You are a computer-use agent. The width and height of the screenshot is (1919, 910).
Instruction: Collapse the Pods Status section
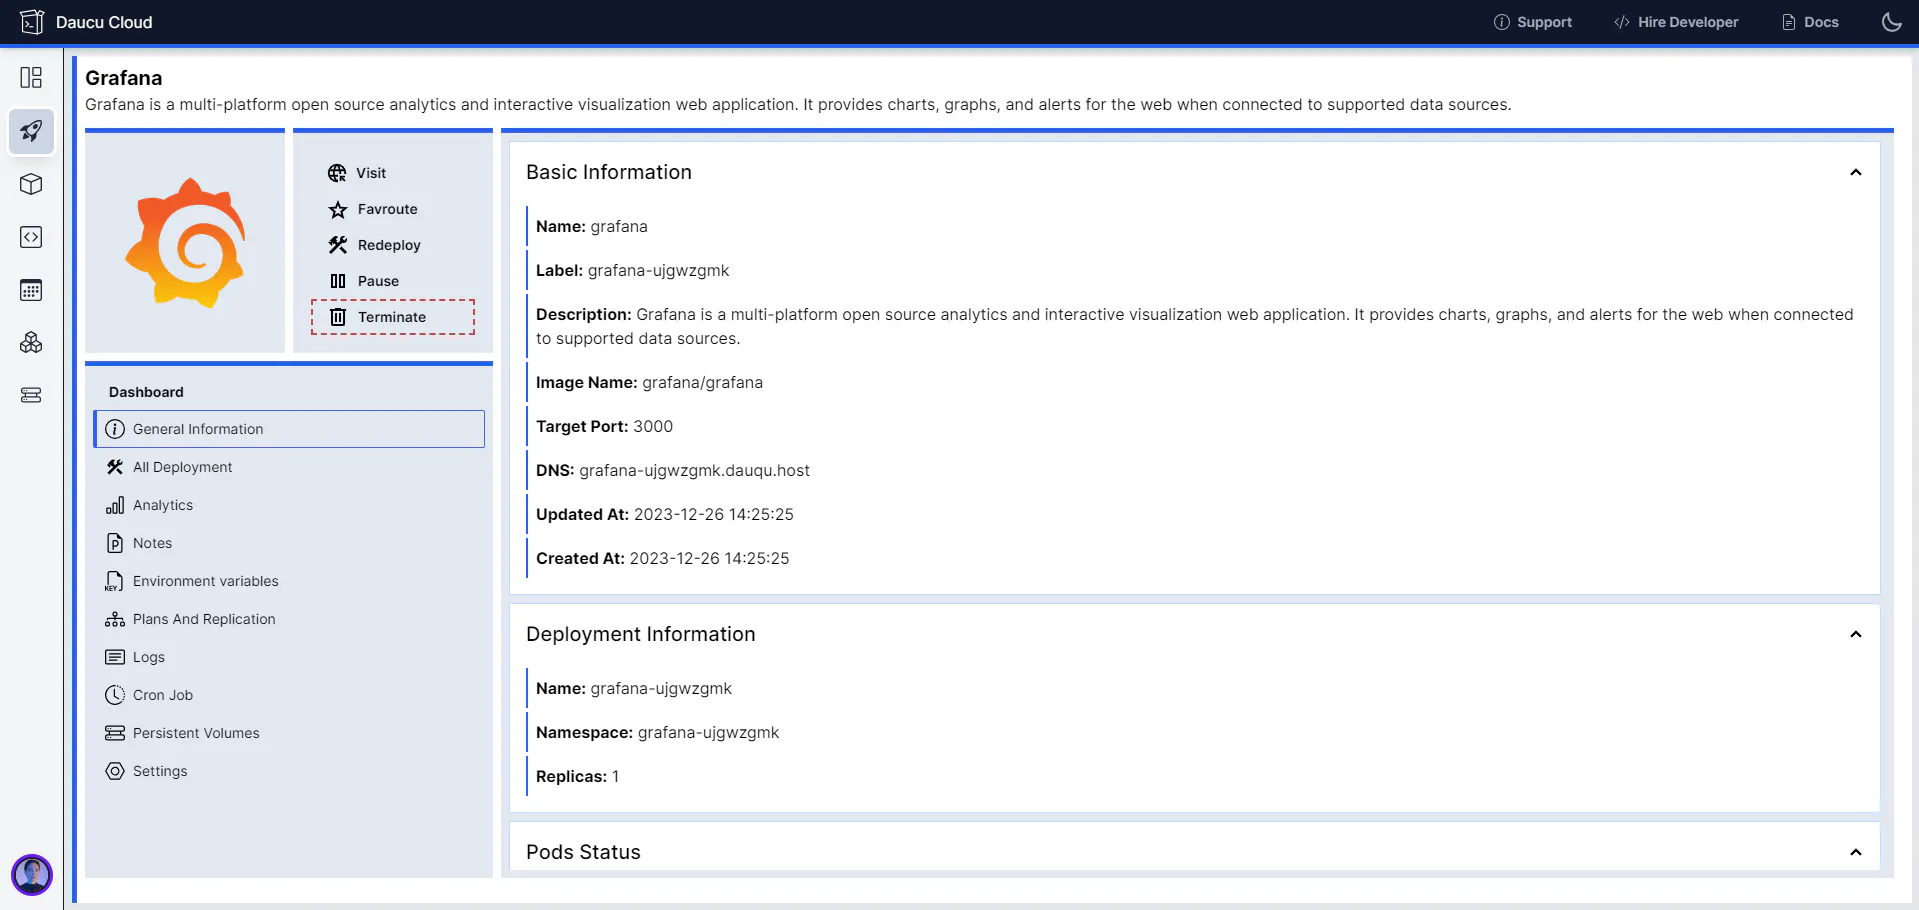click(1855, 852)
